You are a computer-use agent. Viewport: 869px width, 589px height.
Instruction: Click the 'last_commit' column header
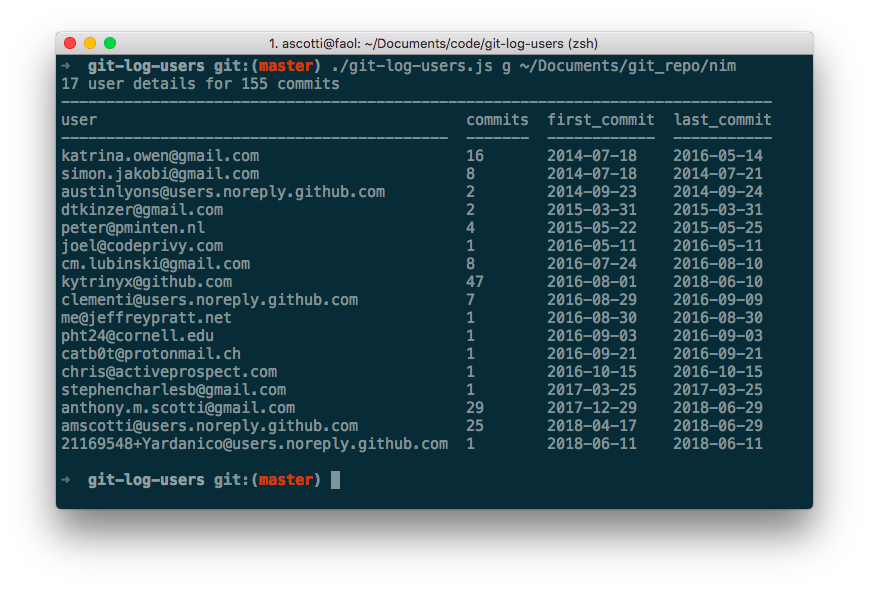coord(723,120)
